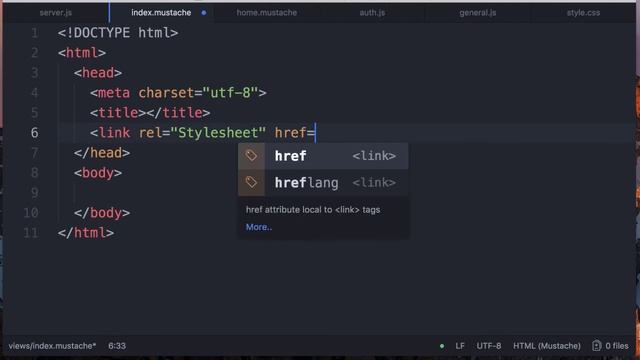Click the charset="utf-8" text on line 4
The height and width of the screenshot is (360, 640).
pyautogui.click(x=198, y=93)
